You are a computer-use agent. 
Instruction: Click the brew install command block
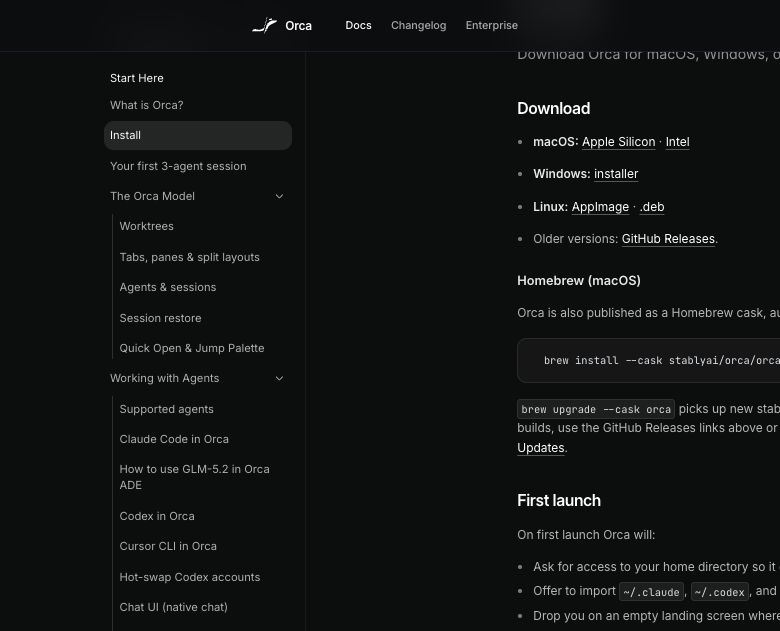(x=649, y=360)
